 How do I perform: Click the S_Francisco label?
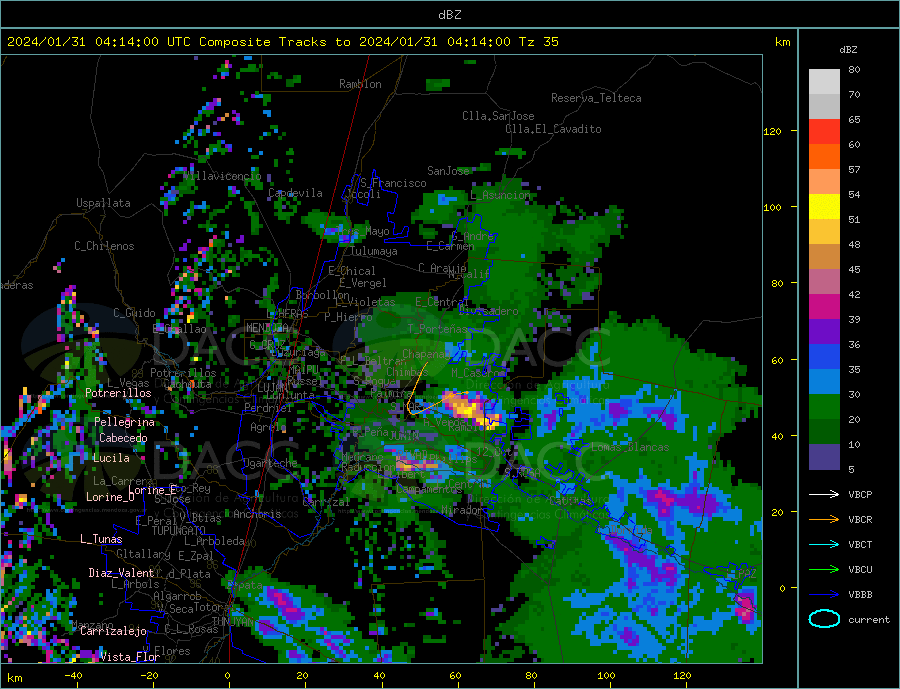(x=393, y=183)
